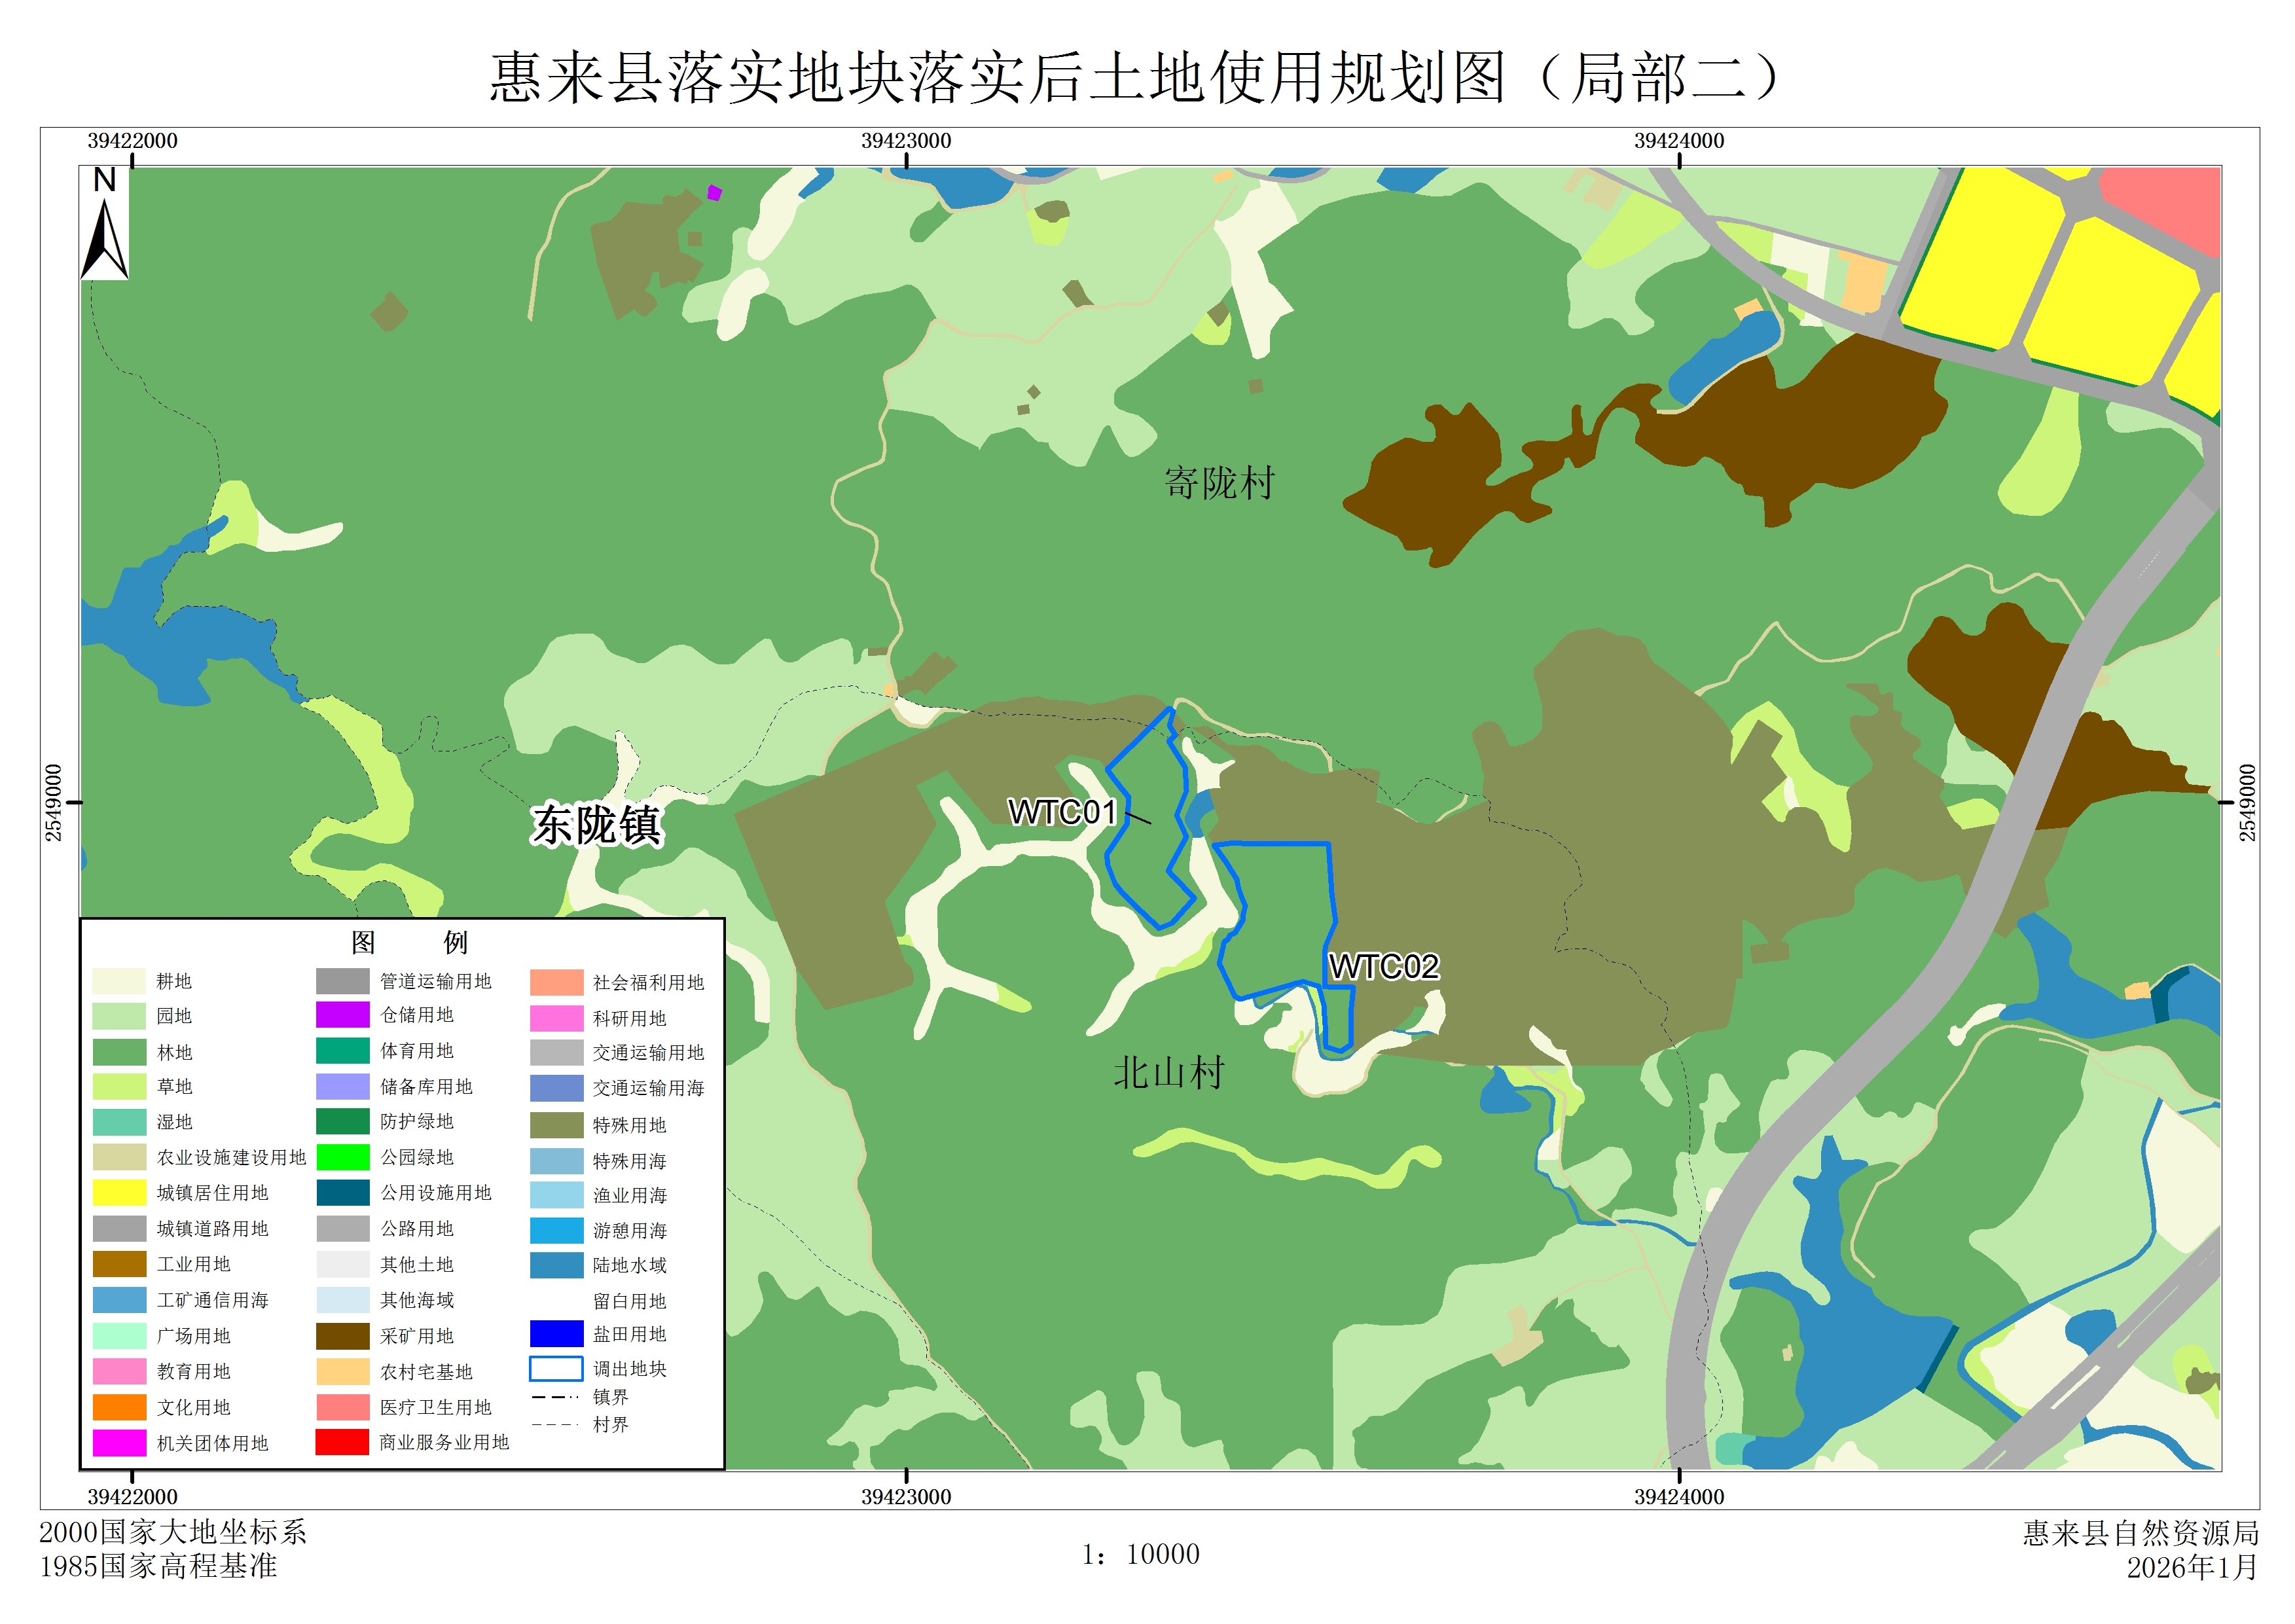Click the 特殊用地 olive legend swatch

556,1125
